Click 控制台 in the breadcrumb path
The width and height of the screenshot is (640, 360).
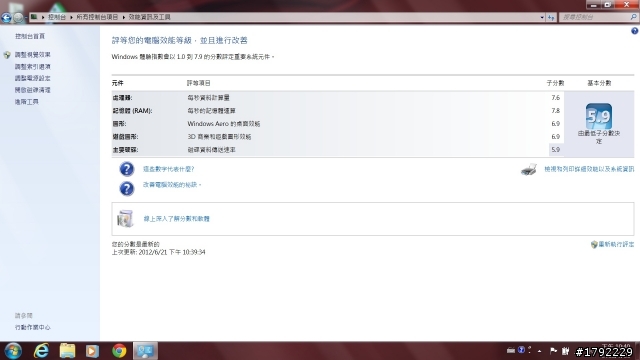57,17
